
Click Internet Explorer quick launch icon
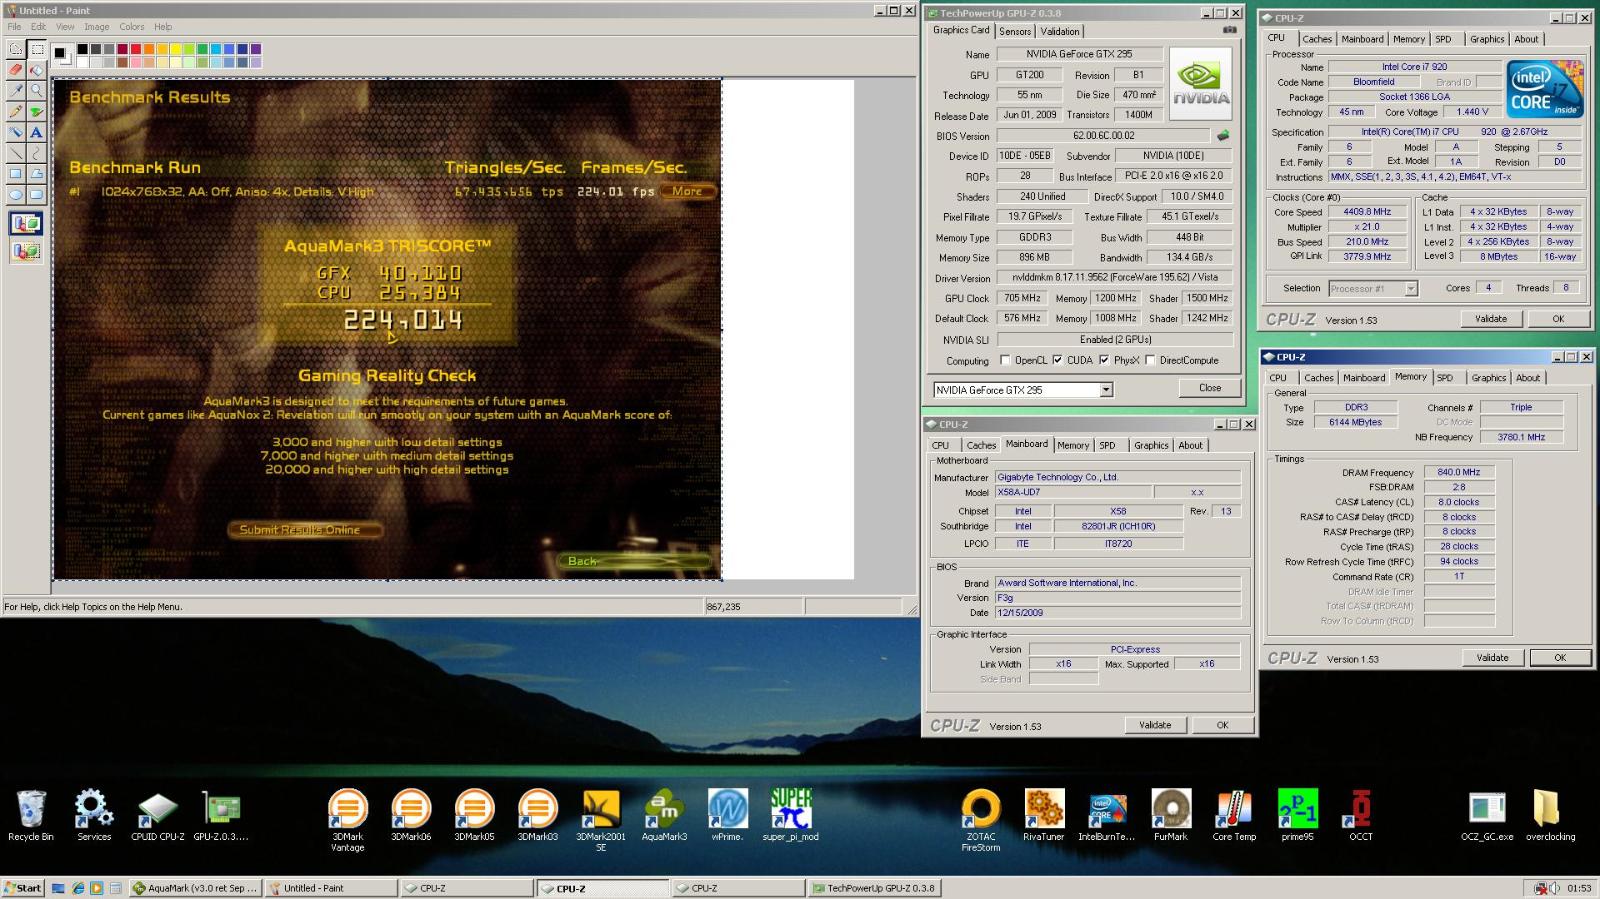78,888
